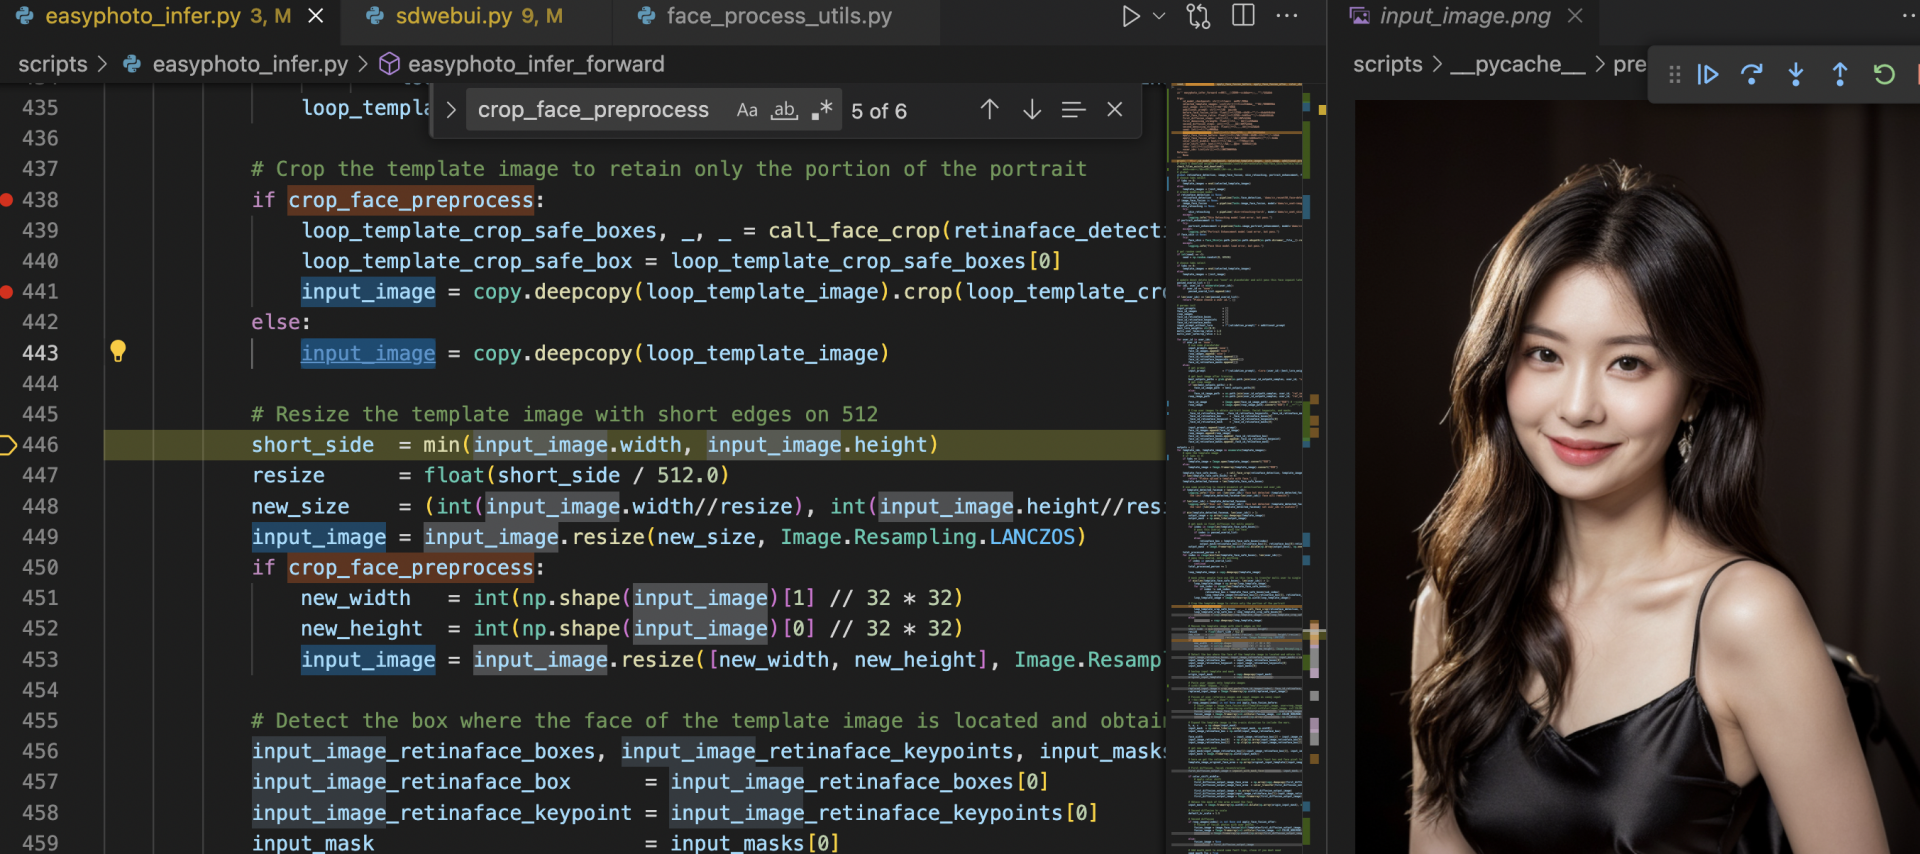The image size is (1920, 854).
Task: Toggle Find in Selection
Action: 1073,110
